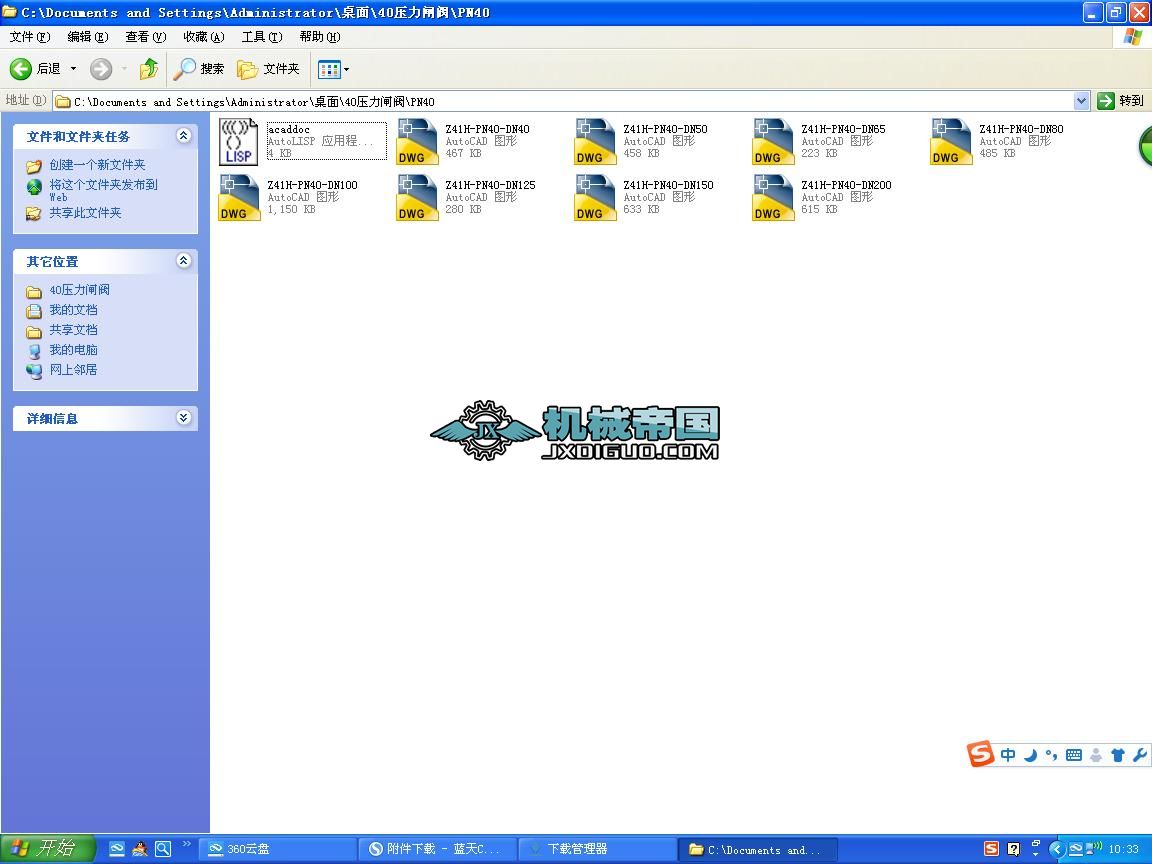Click the question mark tray icon

point(1014,849)
